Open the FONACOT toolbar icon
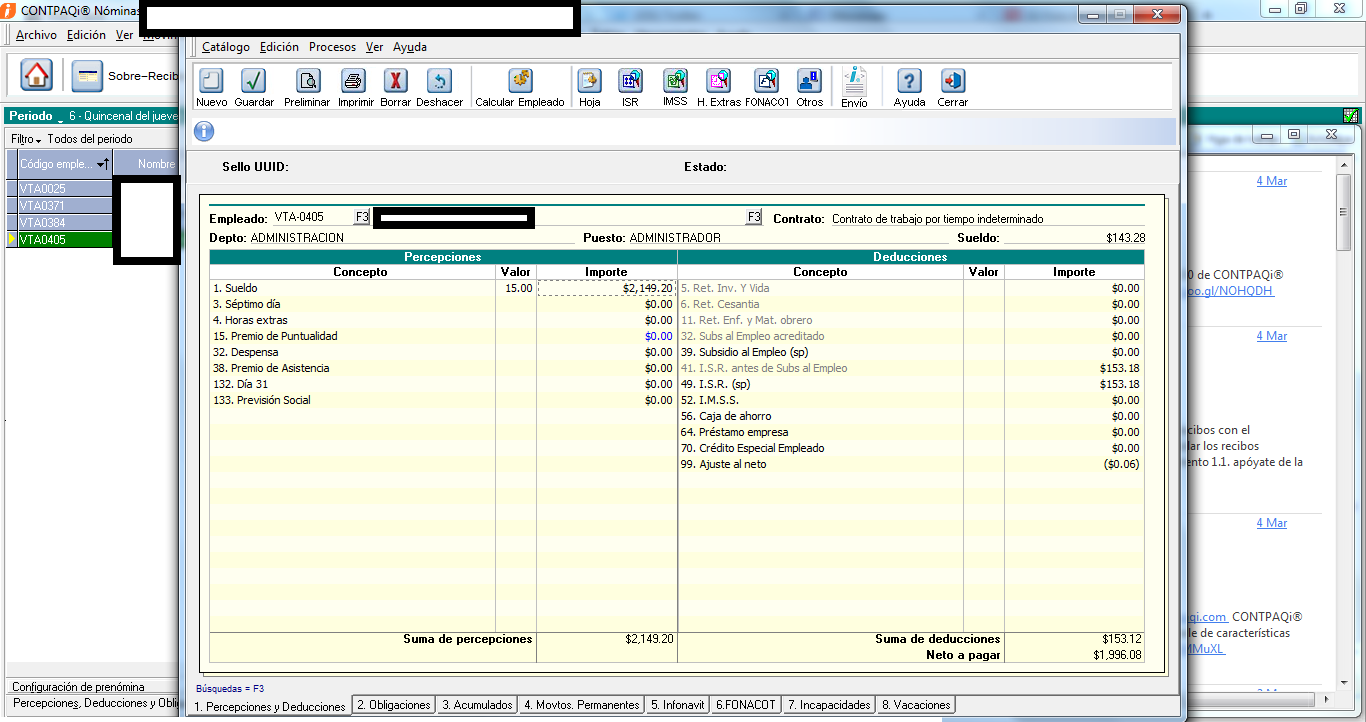Viewport: 1366px width, 722px height. tap(766, 81)
